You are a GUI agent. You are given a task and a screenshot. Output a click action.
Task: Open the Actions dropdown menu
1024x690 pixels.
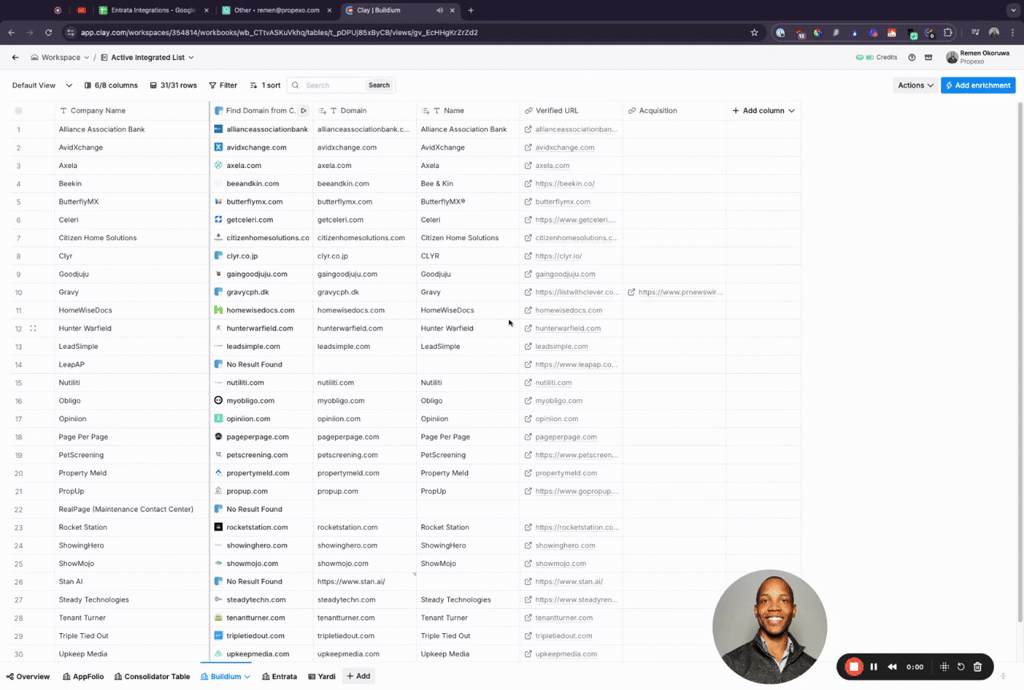(915, 86)
